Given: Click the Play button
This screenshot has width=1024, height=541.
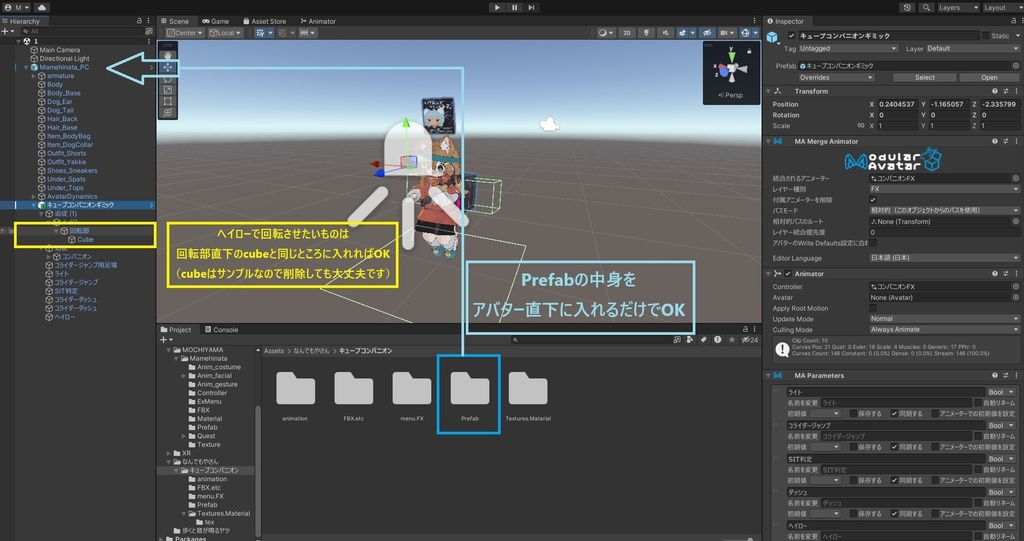Looking at the screenshot, I should point(497,7).
